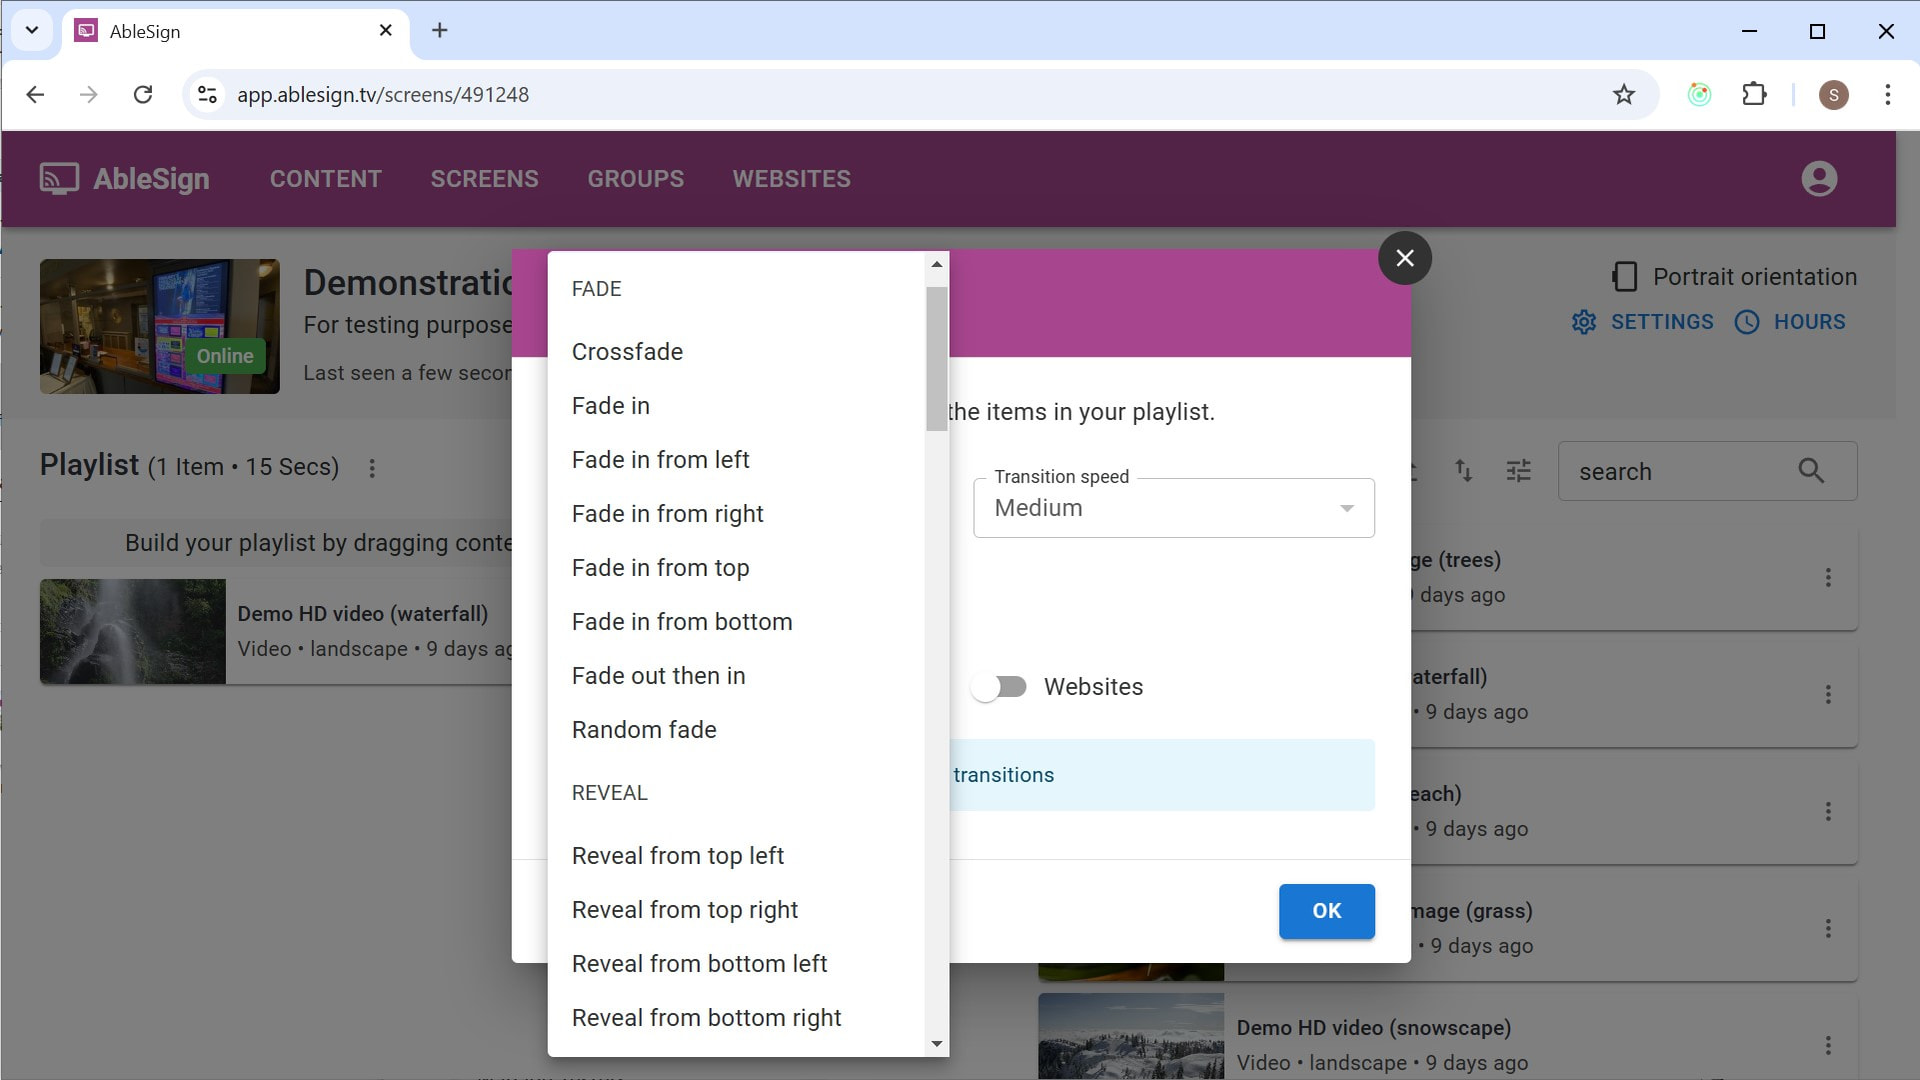Click the AbleSign logo link

click(125, 179)
